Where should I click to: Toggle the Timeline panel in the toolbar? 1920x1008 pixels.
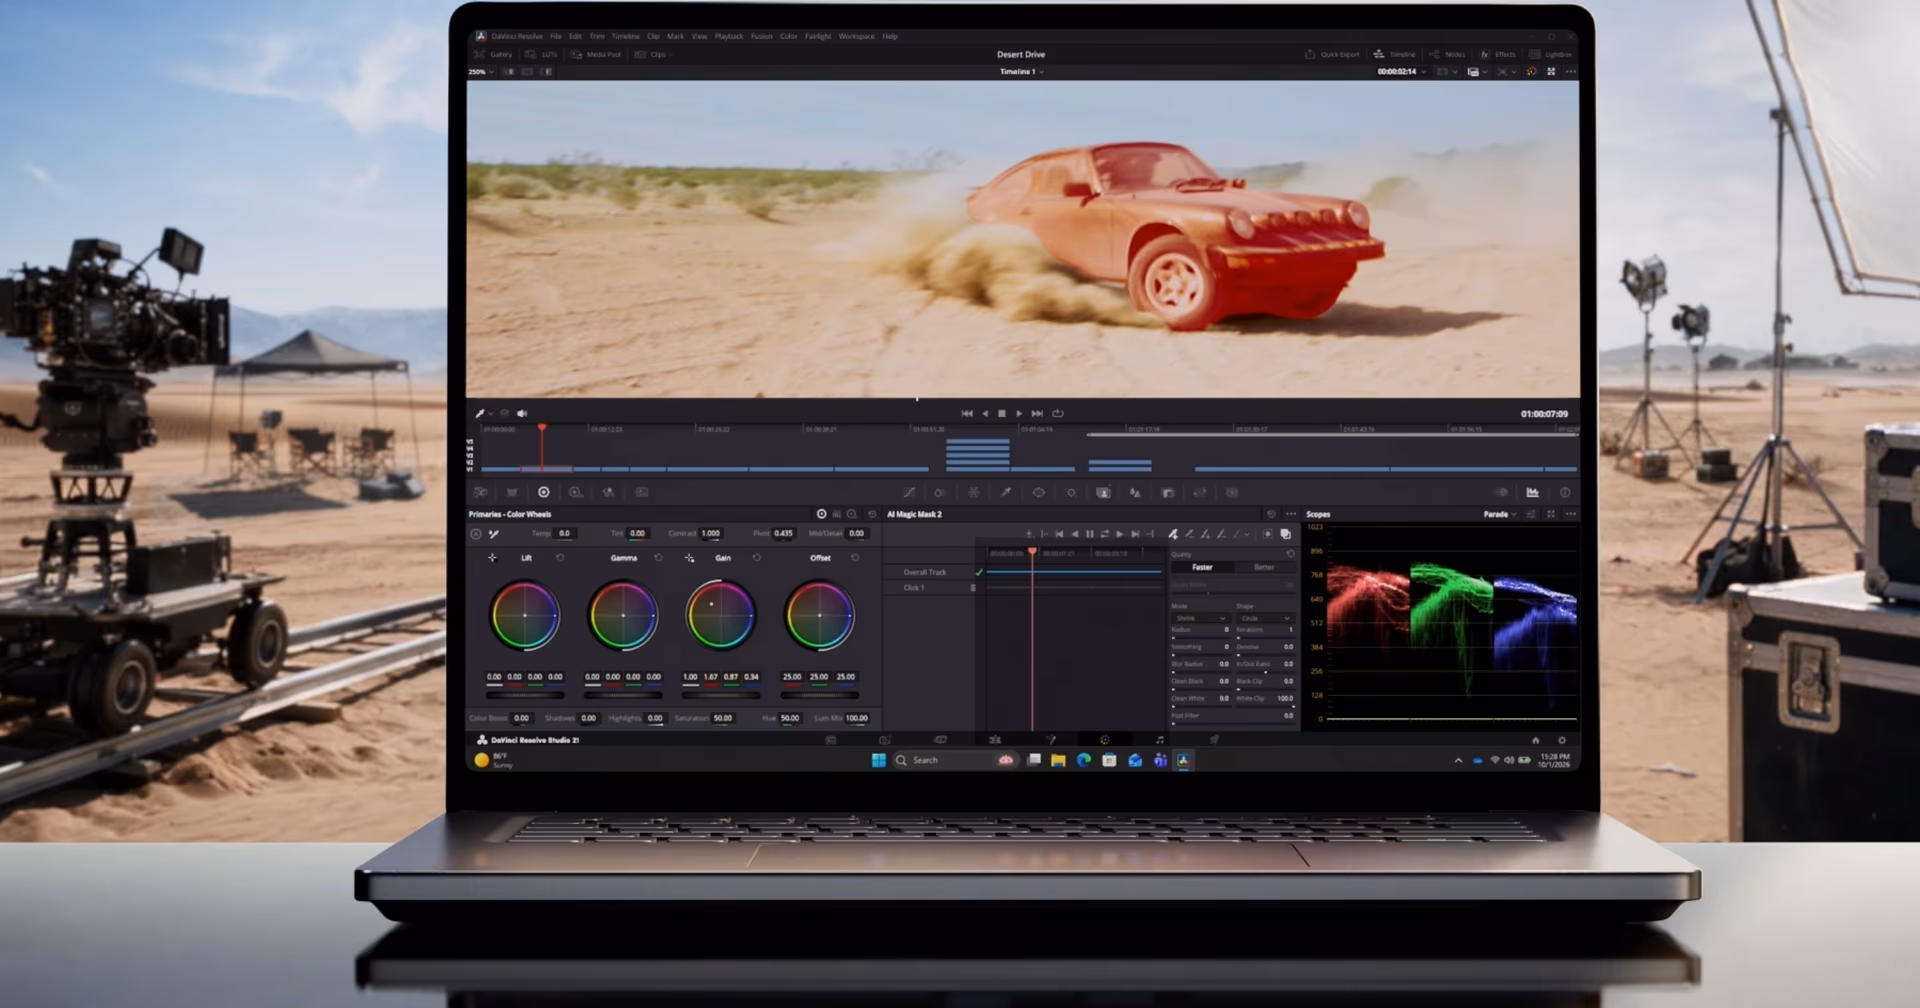coord(1394,55)
